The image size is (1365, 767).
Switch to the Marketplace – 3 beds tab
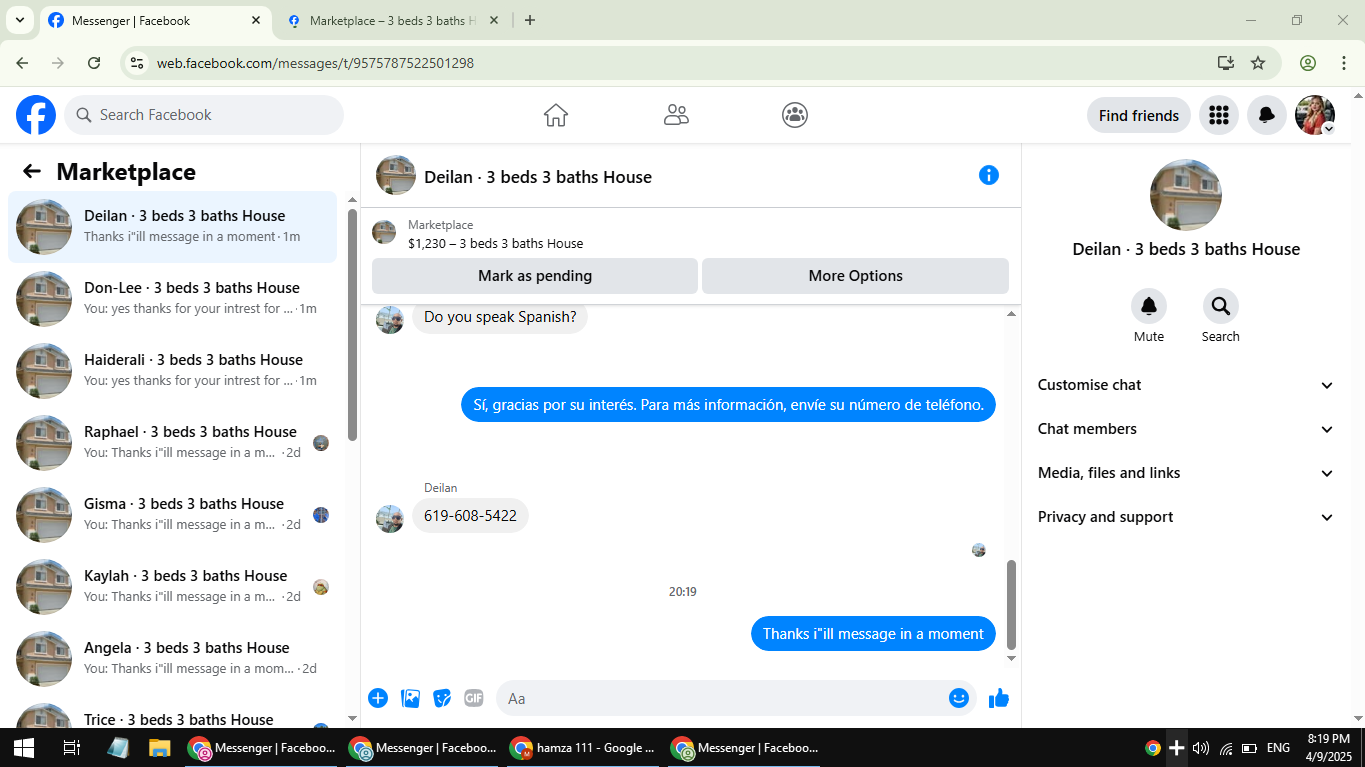[x=394, y=20]
